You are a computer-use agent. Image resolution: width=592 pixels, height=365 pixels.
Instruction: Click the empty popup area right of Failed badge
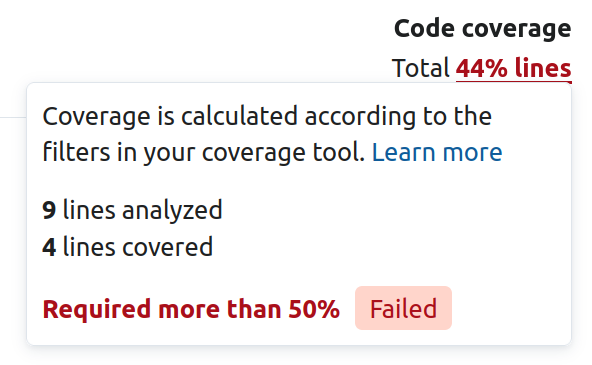[x=510, y=308]
